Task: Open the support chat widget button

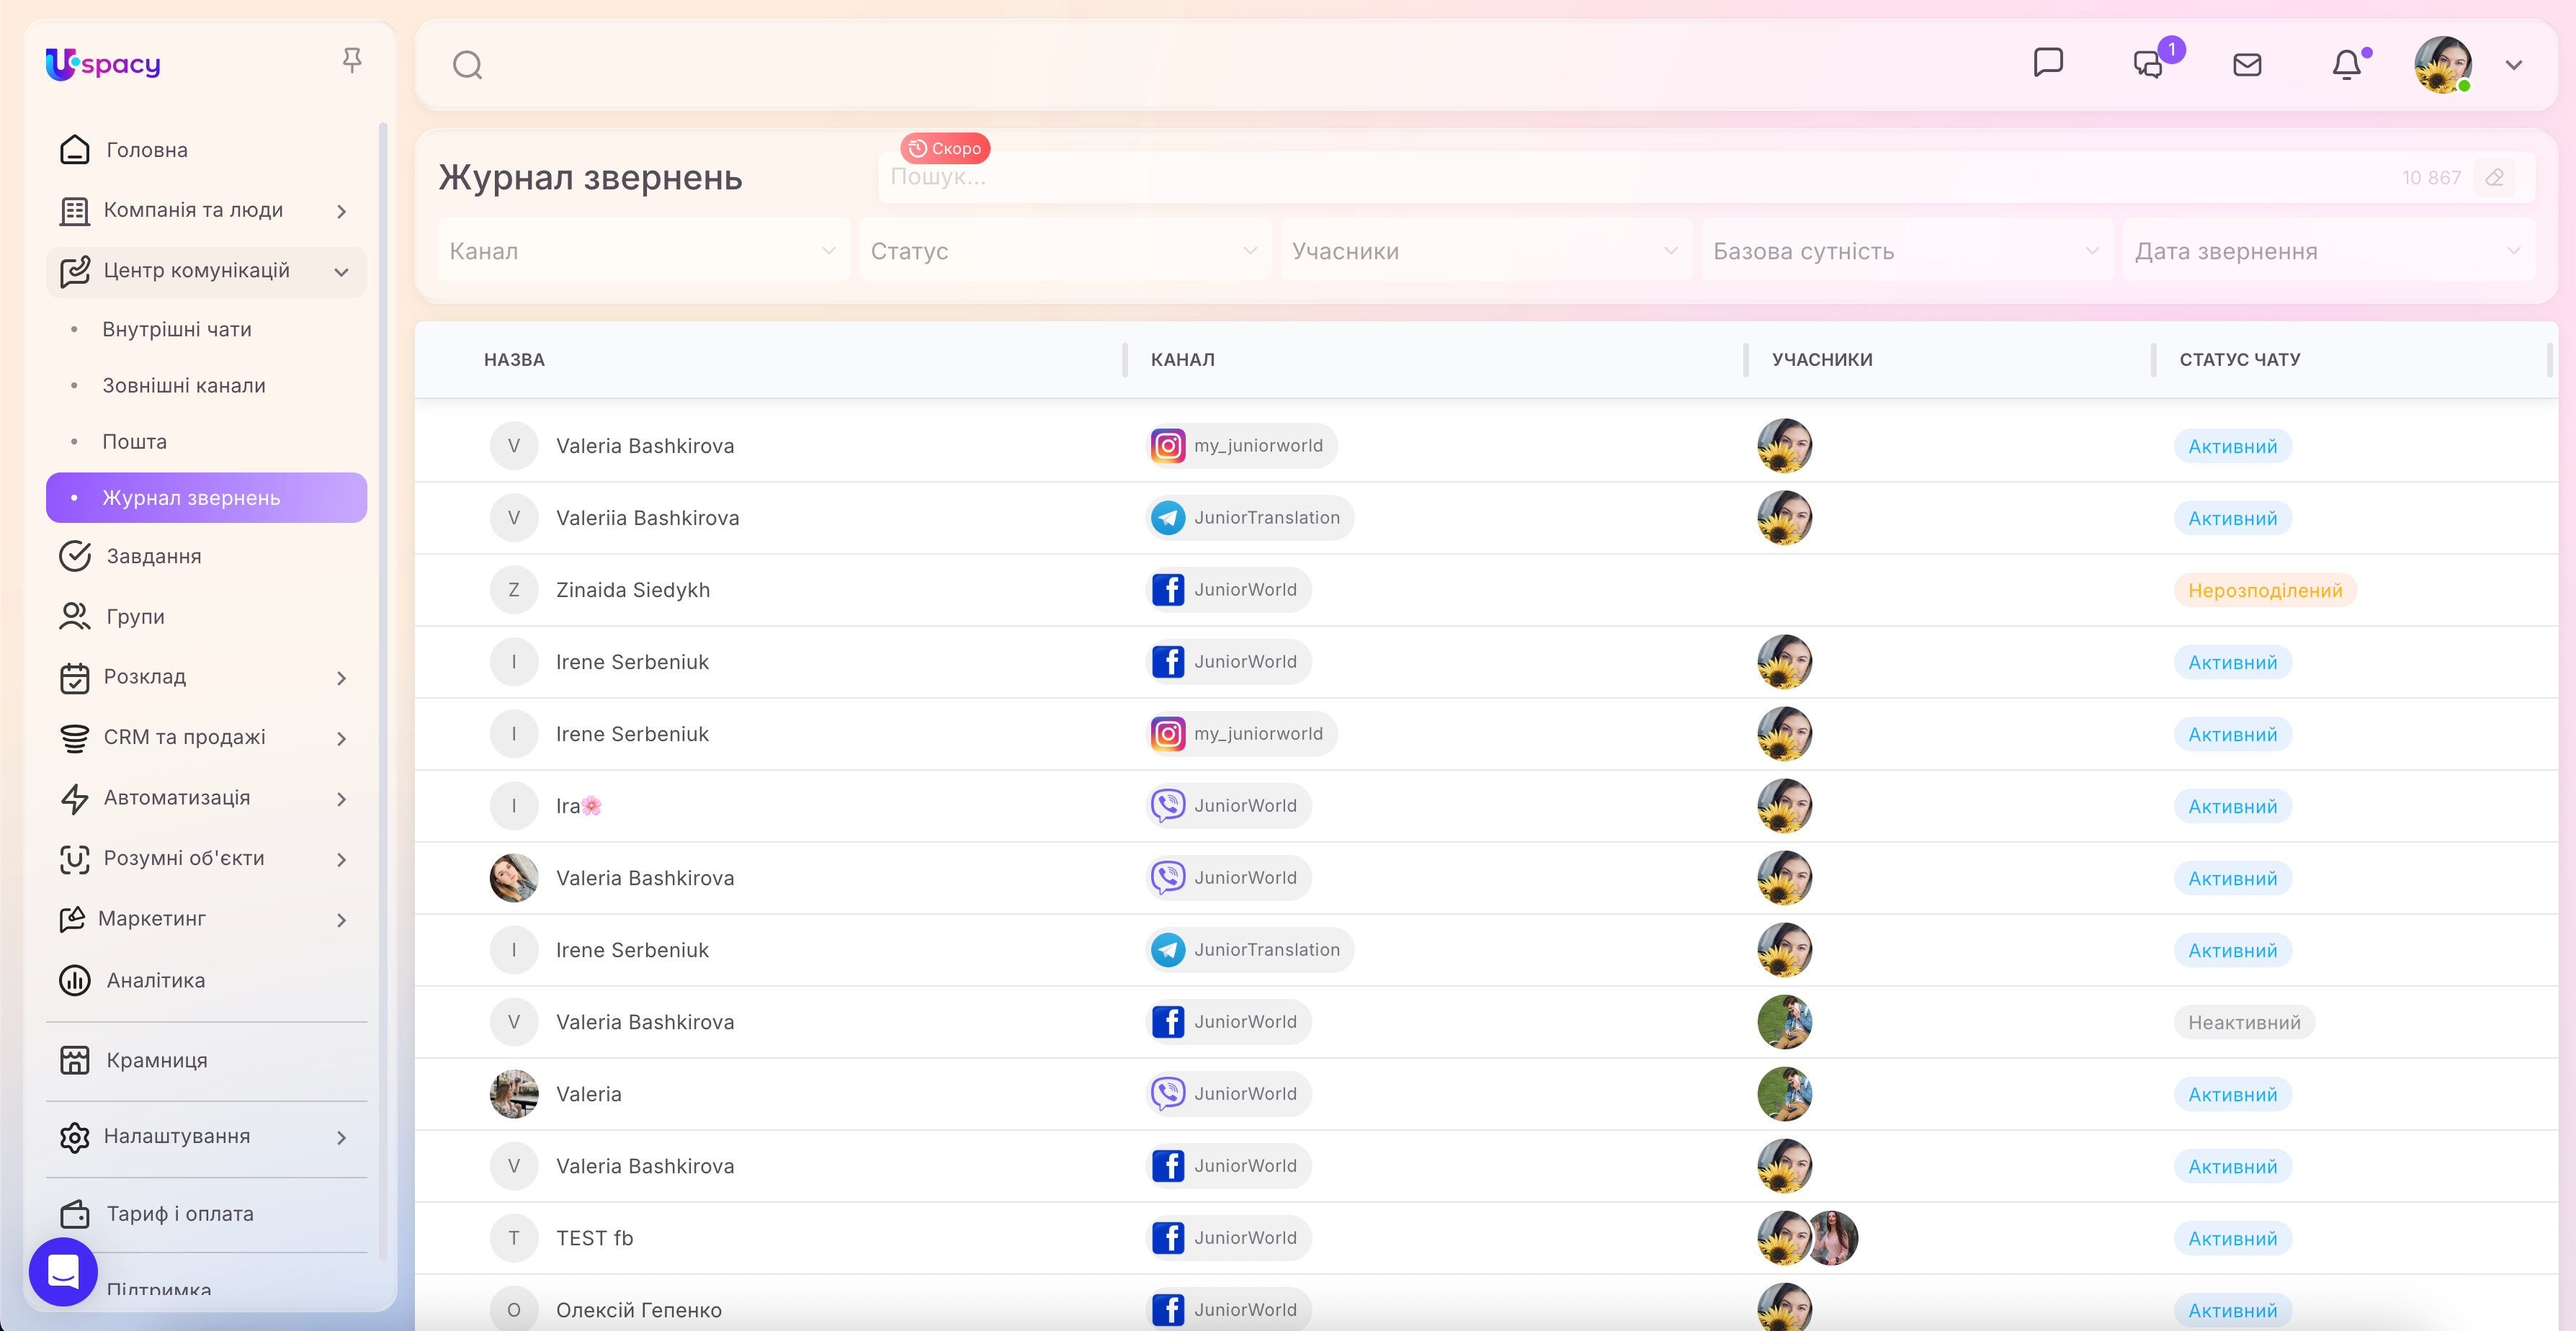Action: [63, 1271]
